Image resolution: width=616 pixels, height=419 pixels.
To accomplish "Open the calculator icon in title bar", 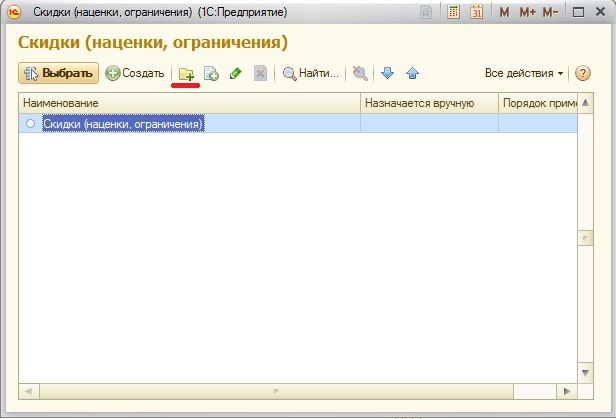I will pos(454,13).
